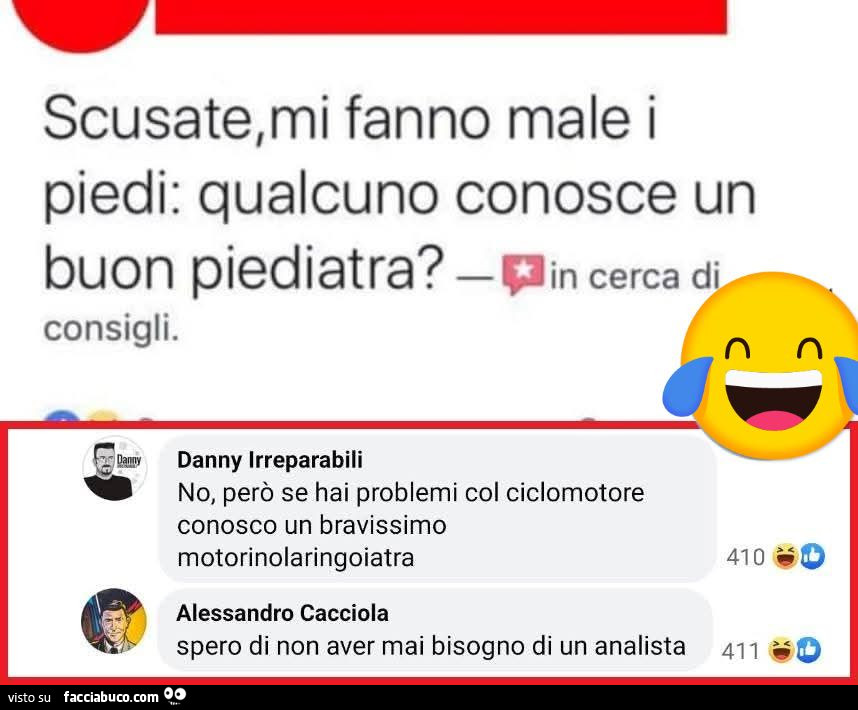Screen dimensions: 858x710
Task: Click the facciabuco eyes logo icon
Action: (x=175, y=695)
